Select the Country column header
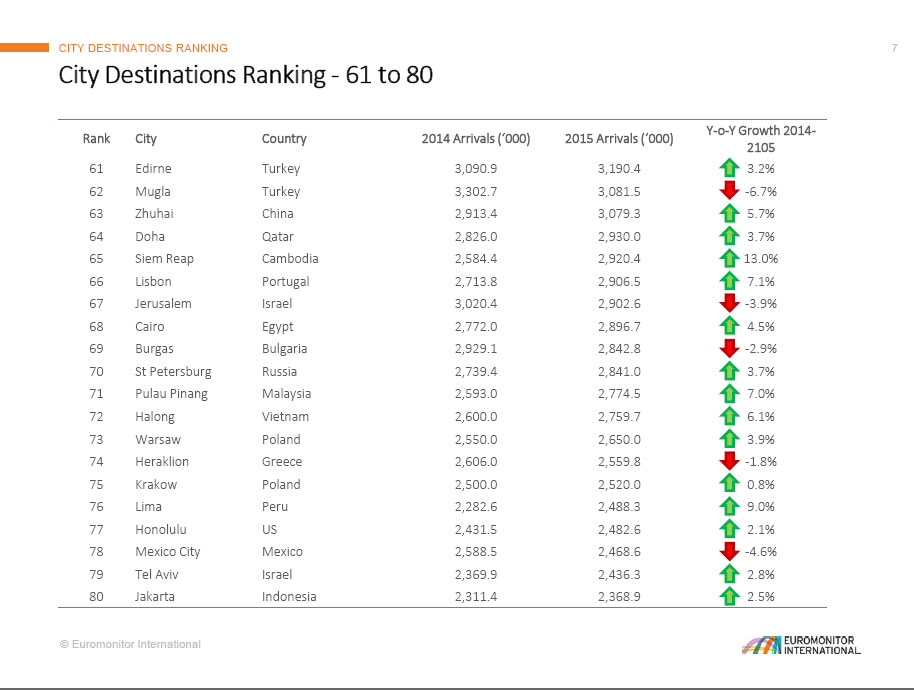 pyautogui.click(x=284, y=139)
